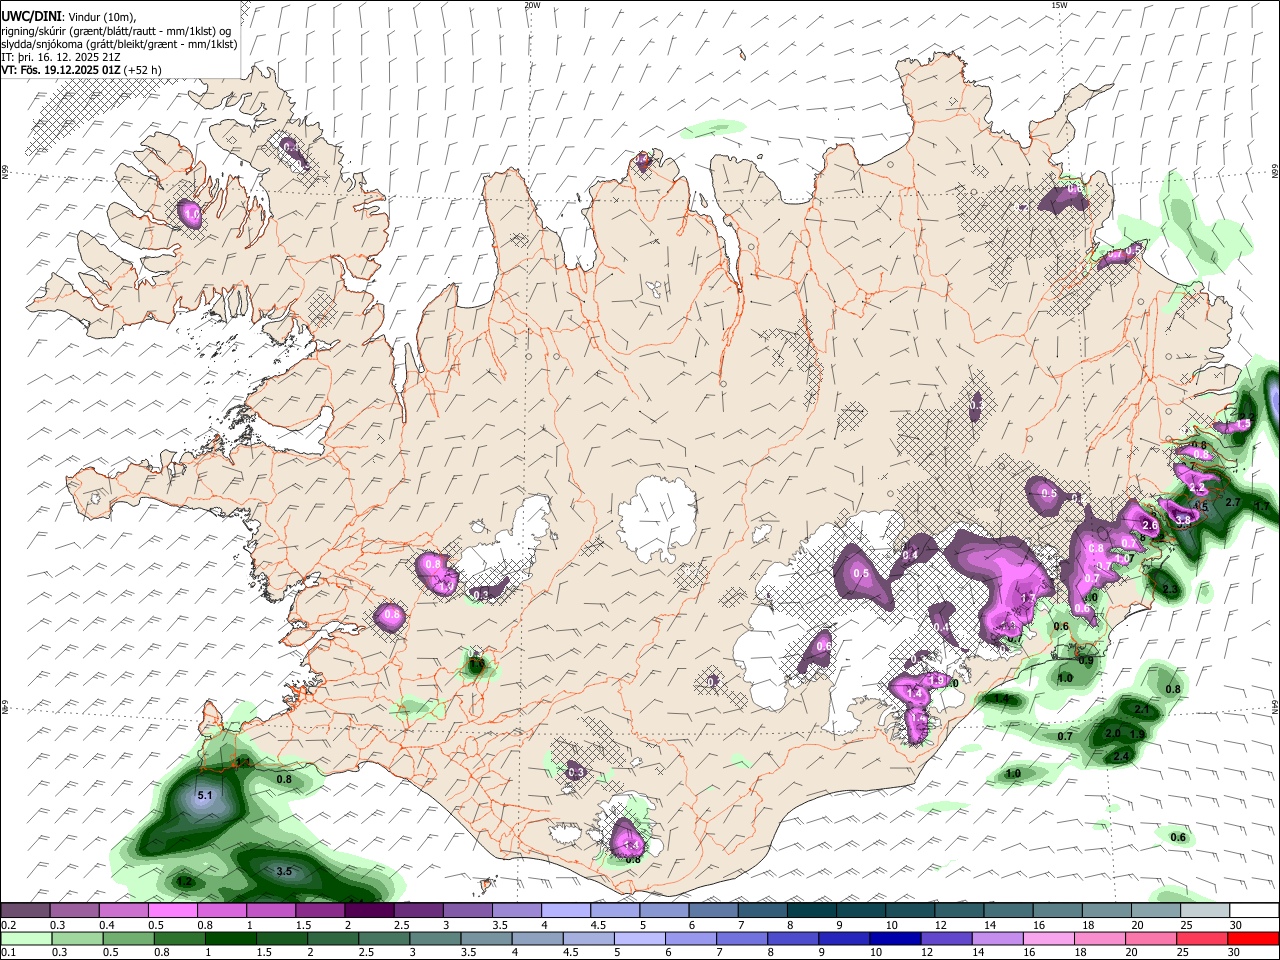Click the '2.3' rain value on the map
The width and height of the screenshot is (1280, 960).
(1171, 589)
